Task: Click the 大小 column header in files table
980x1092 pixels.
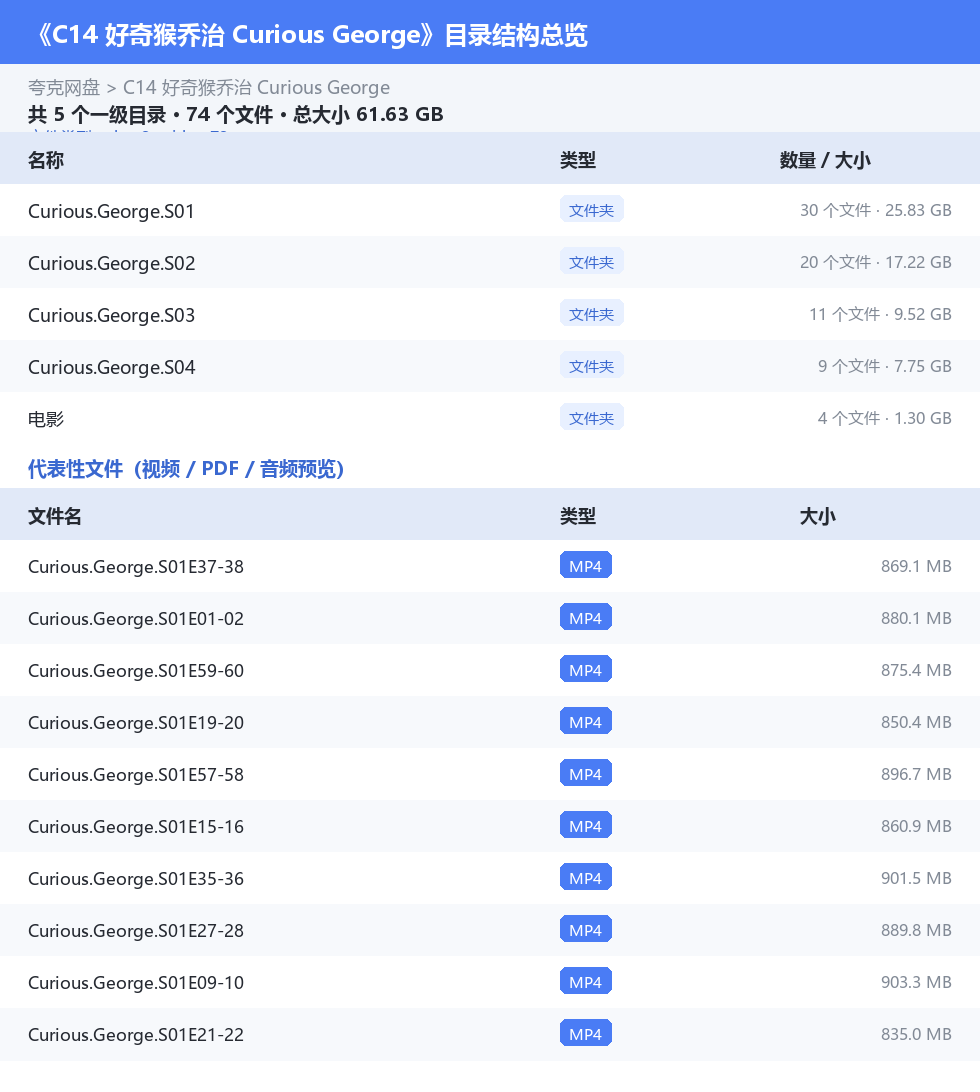Action: pos(818,516)
